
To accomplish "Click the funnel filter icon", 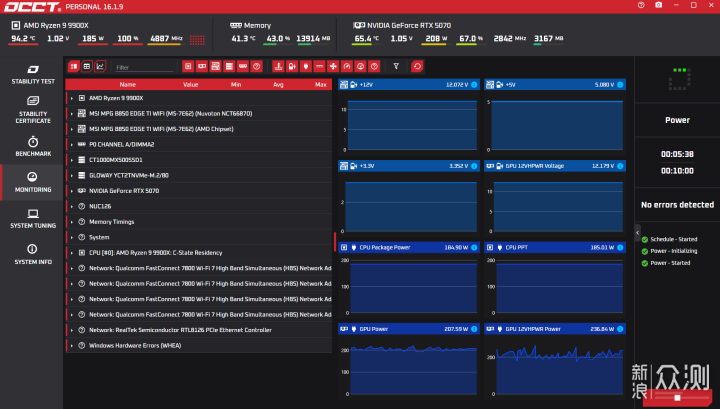I will (x=396, y=67).
